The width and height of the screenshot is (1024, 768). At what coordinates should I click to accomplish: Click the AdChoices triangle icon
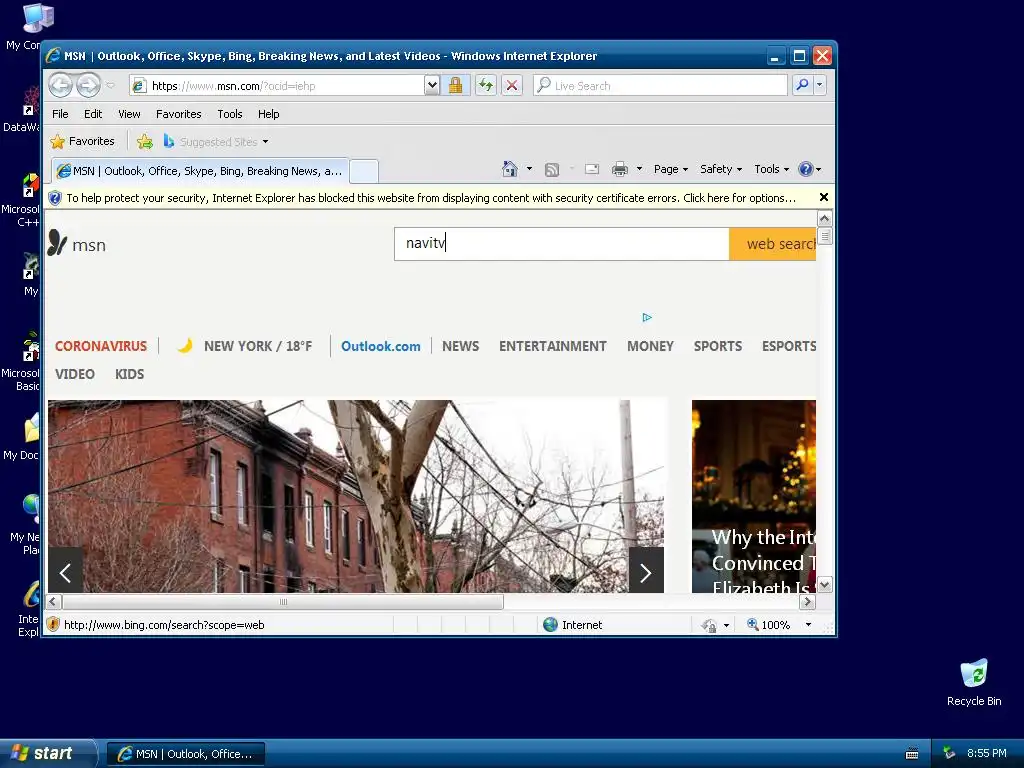[x=647, y=317]
